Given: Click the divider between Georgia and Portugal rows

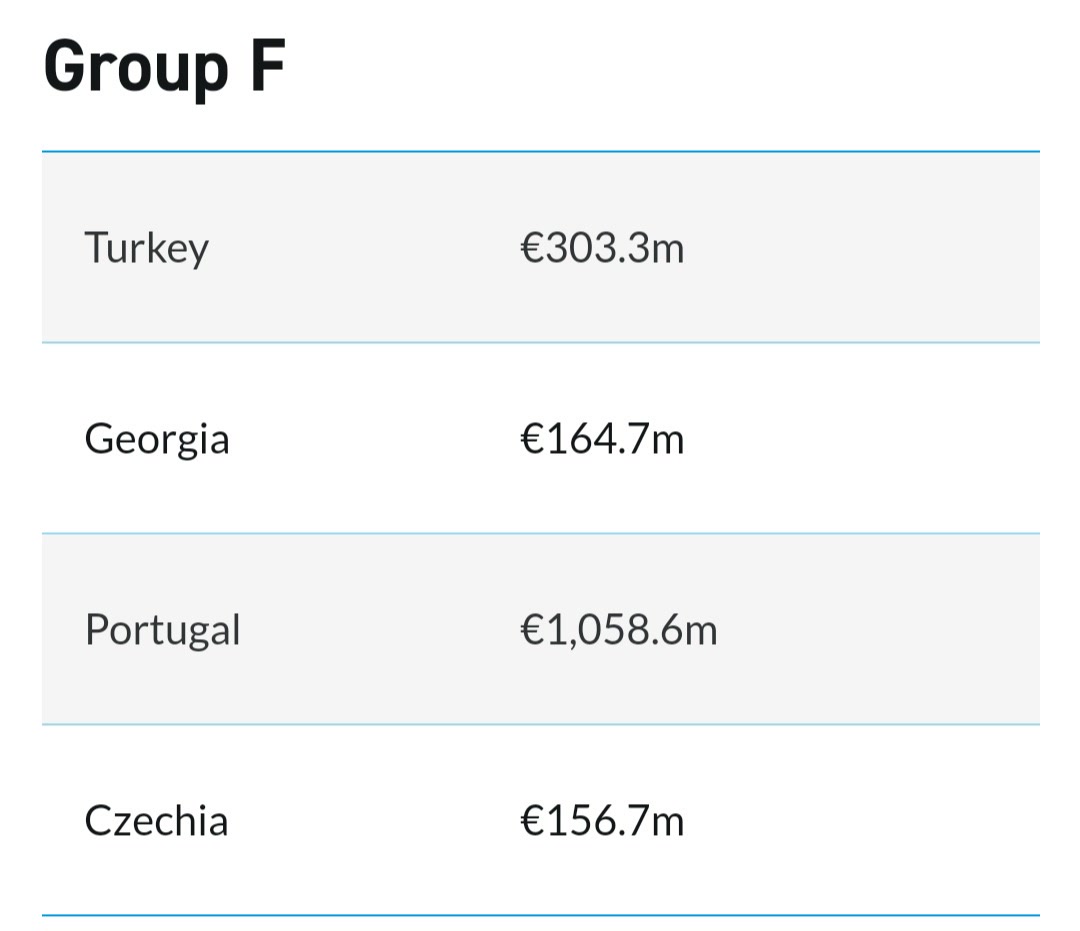Looking at the screenshot, I should [541, 533].
